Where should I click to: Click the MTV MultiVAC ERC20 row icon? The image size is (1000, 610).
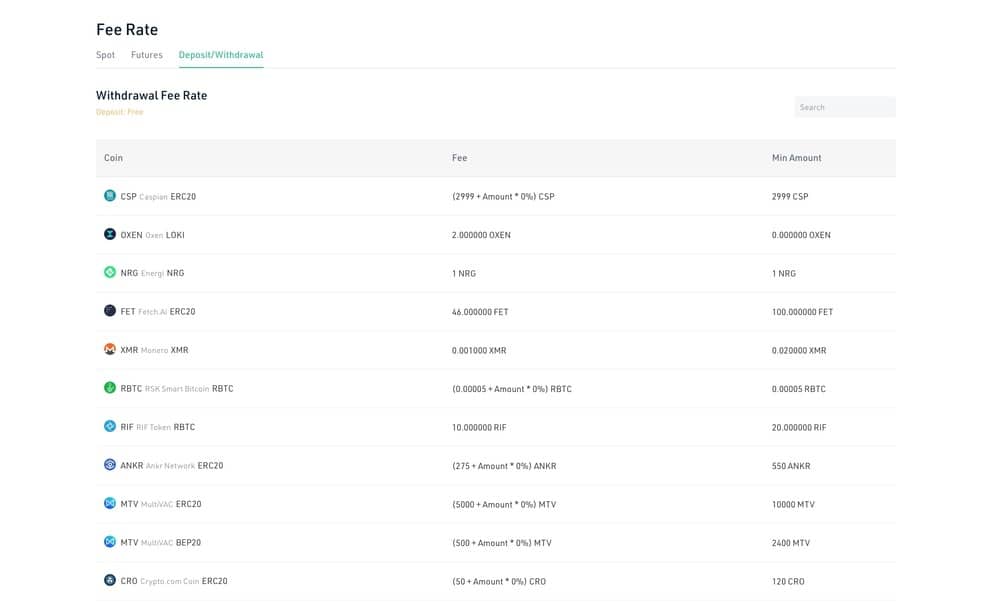(x=110, y=503)
